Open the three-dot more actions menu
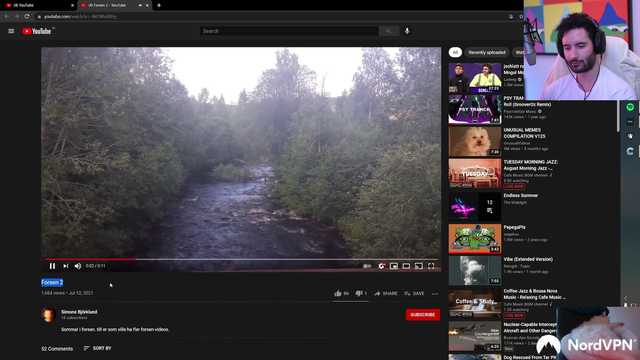 point(435,293)
